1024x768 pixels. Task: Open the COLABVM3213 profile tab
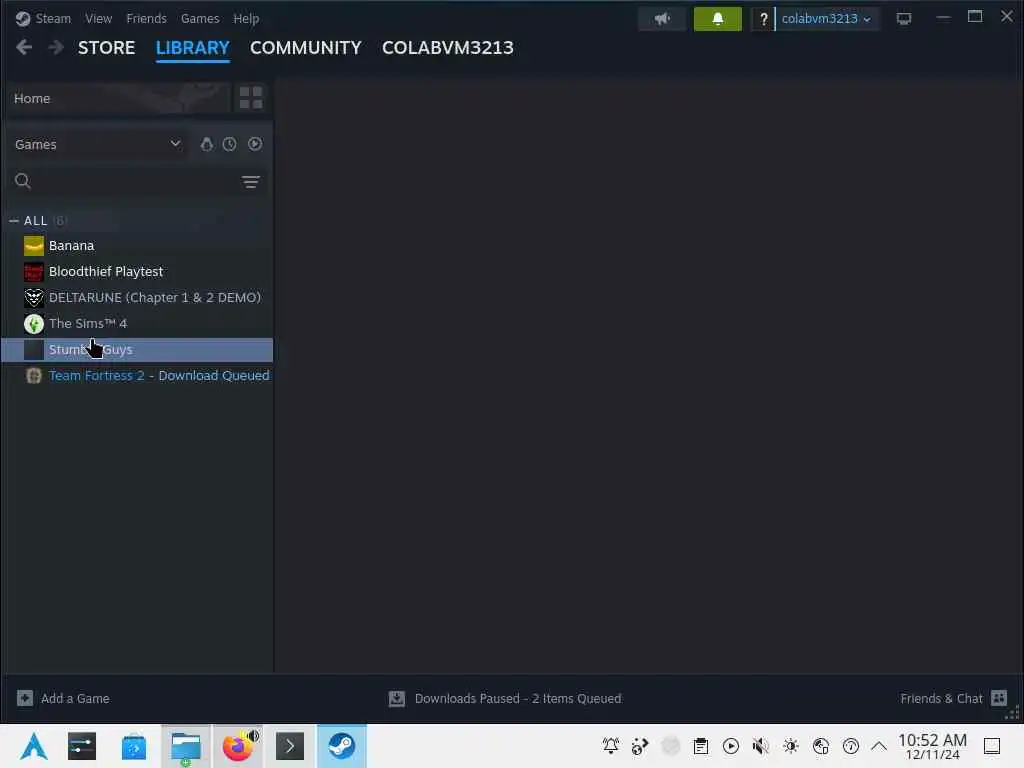[448, 48]
